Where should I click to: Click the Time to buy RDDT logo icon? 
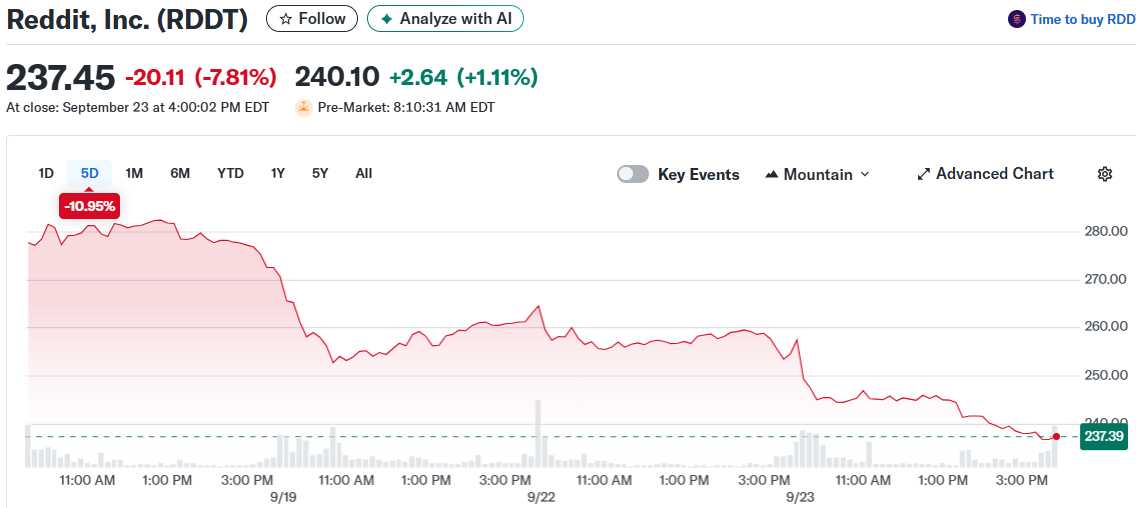click(x=1016, y=20)
